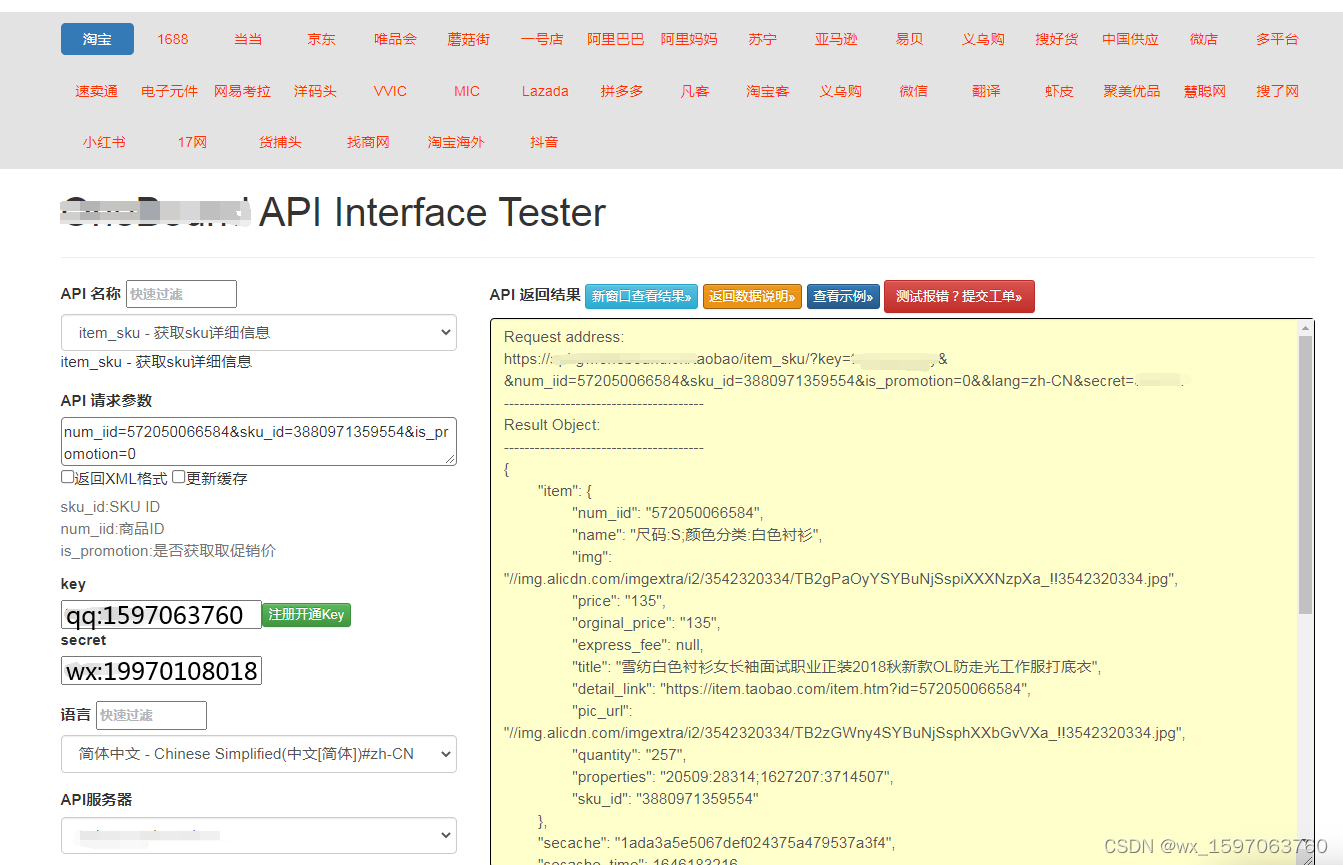Select the 淘宝海外 tab

(x=456, y=142)
